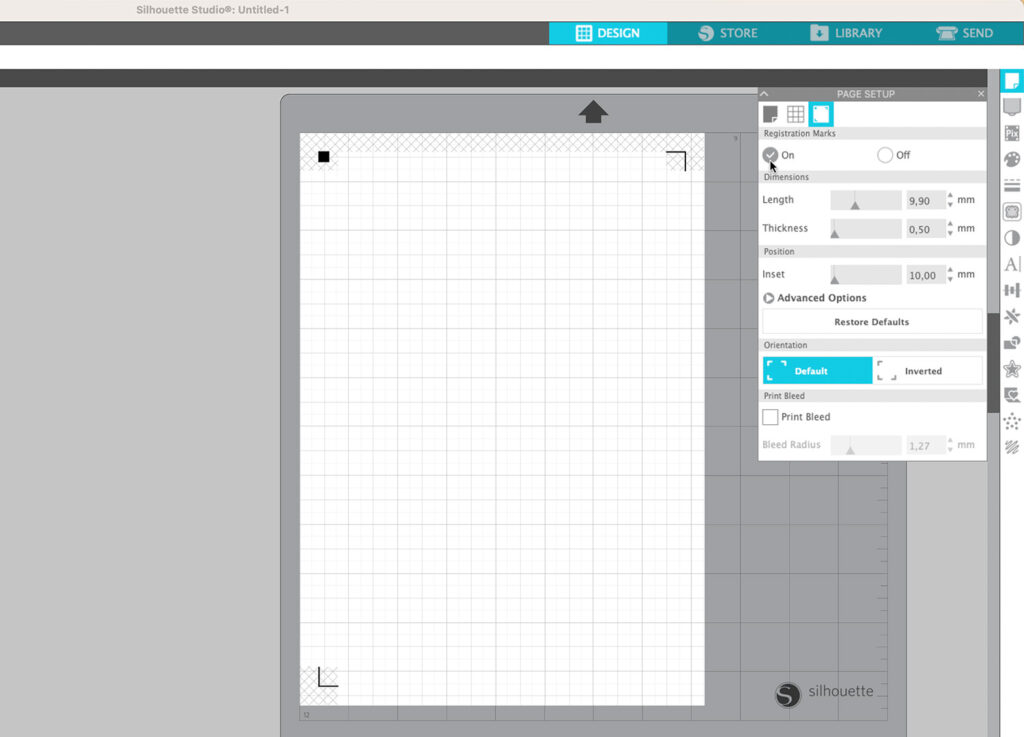
Task: Enable the Print Bleed checkbox
Action: pos(770,417)
